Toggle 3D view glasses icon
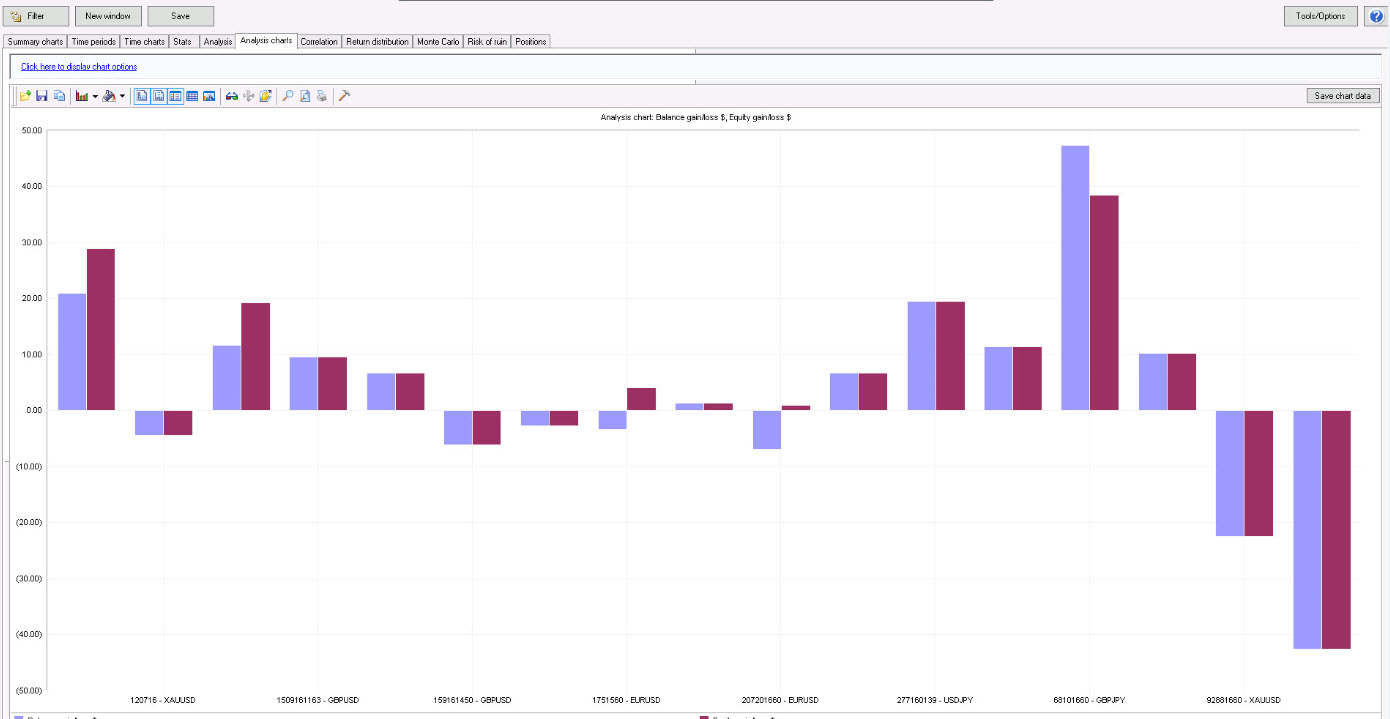The height and width of the screenshot is (719, 1390). click(232, 96)
